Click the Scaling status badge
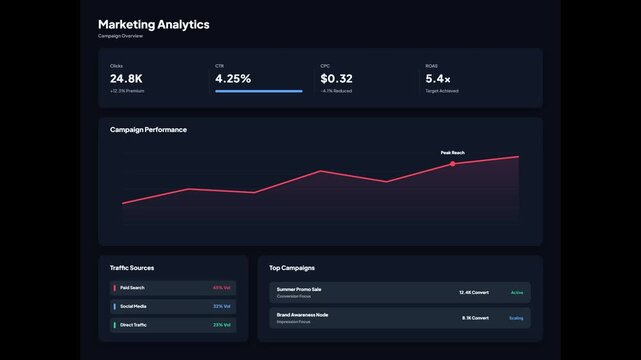The image size is (641, 360). click(x=516, y=318)
